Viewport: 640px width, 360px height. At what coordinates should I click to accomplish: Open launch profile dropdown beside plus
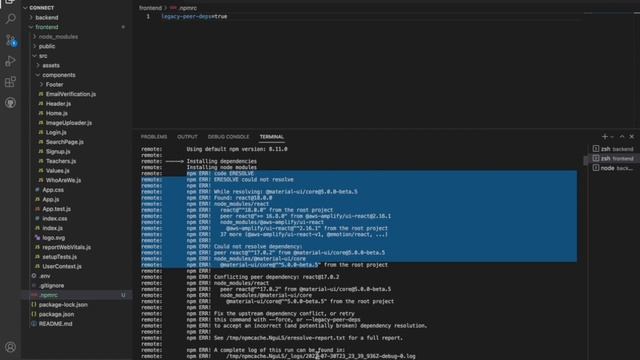click(x=612, y=137)
